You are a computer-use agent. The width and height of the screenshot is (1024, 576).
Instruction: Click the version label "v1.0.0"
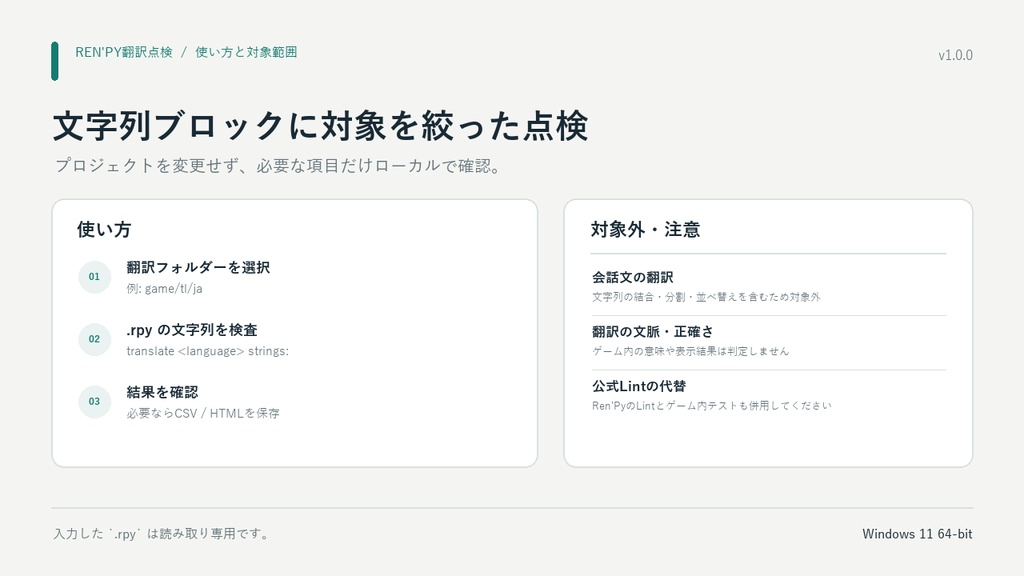click(955, 56)
